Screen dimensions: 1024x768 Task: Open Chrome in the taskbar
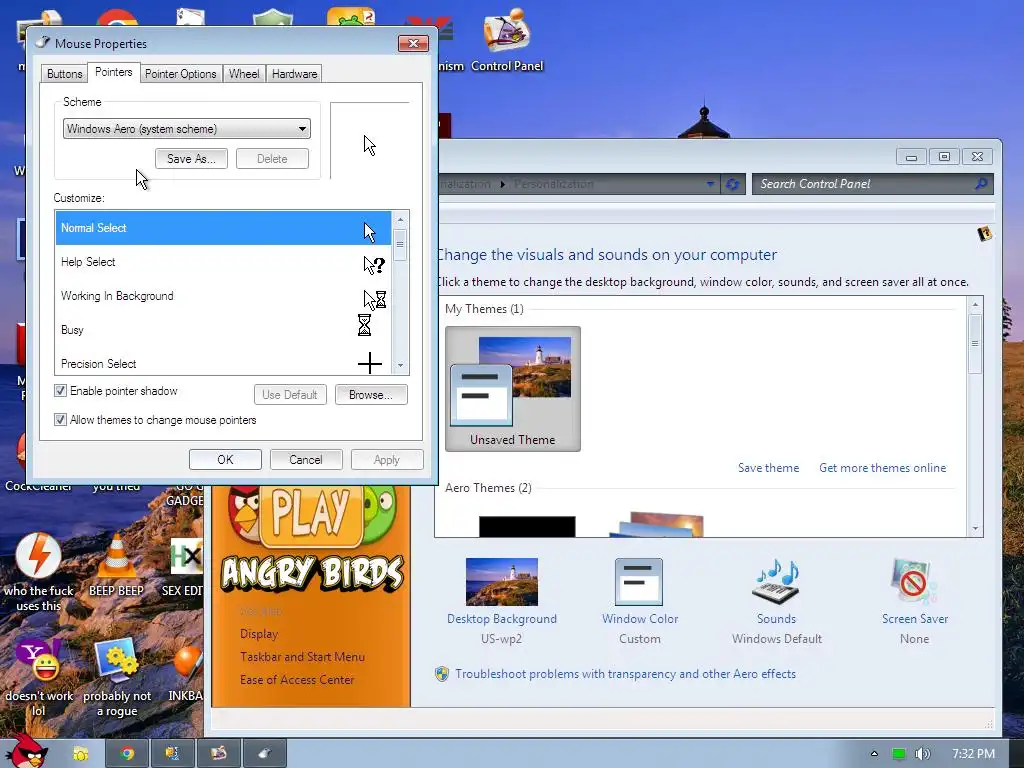(x=127, y=754)
